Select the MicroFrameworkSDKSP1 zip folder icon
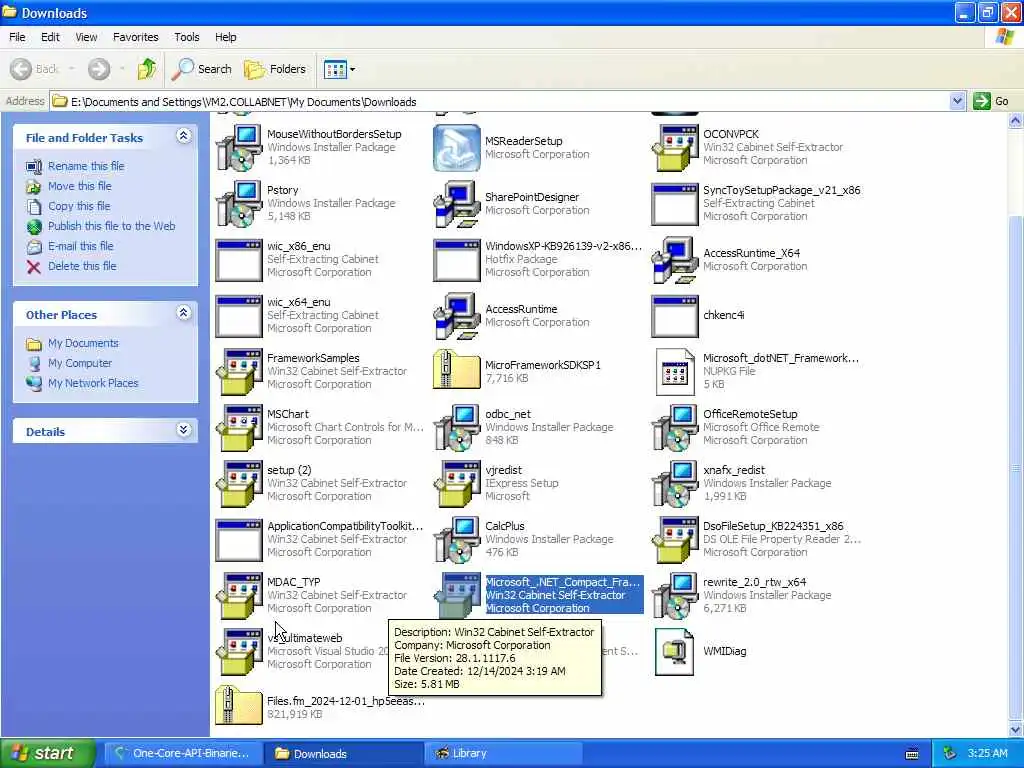 tap(456, 370)
